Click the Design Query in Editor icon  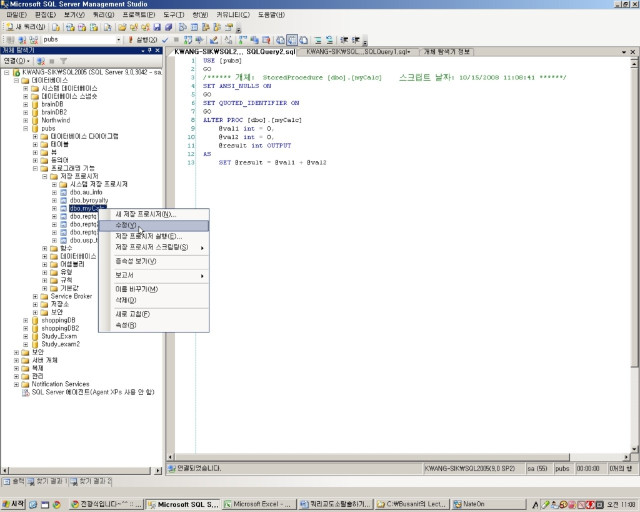(x=213, y=40)
